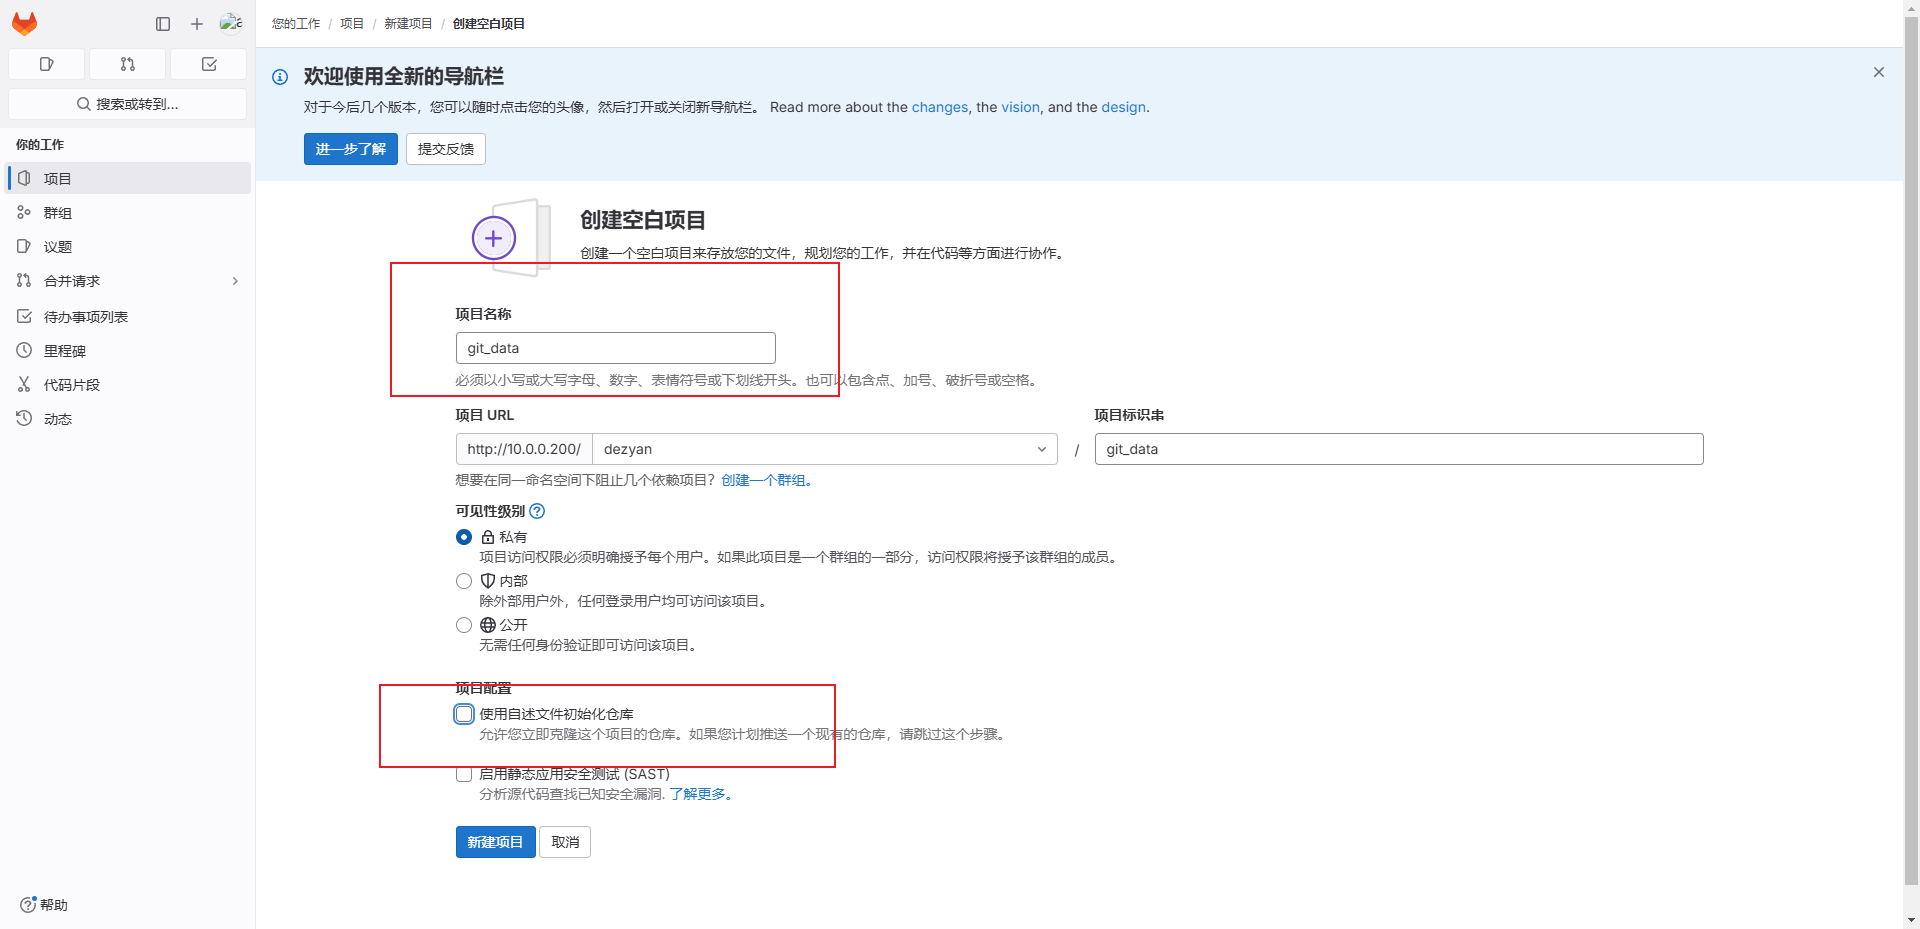Image resolution: width=1920 pixels, height=929 pixels.
Task: Click the search or go to box
Action: tap(127, 104)
